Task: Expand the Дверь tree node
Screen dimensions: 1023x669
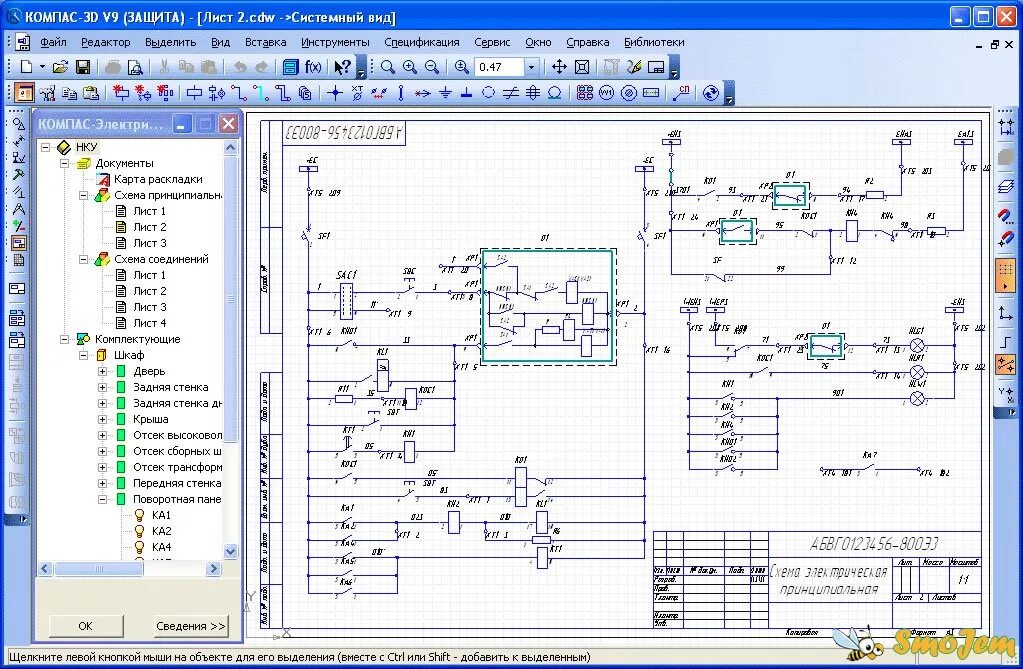Action: coord(102,371)
